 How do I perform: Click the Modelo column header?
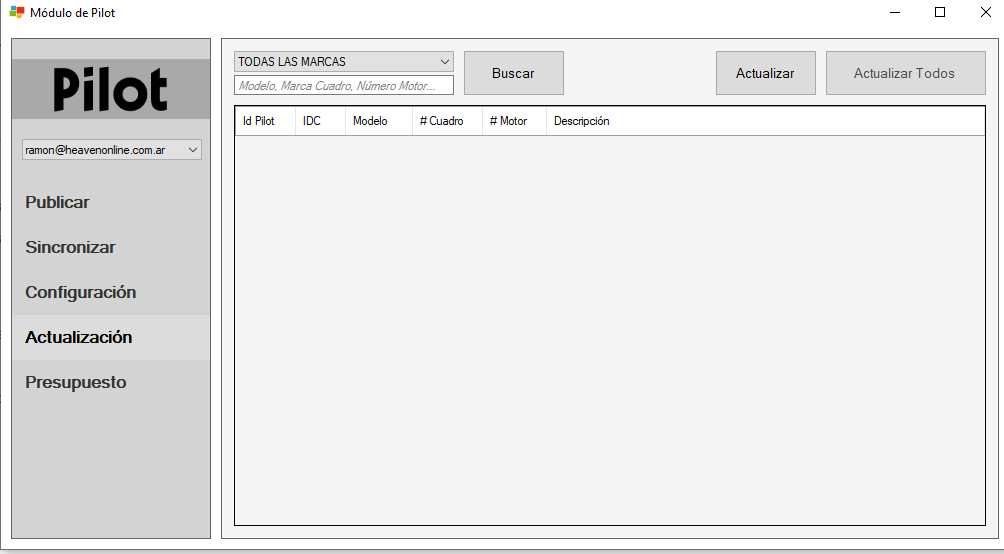coord(378,121)
